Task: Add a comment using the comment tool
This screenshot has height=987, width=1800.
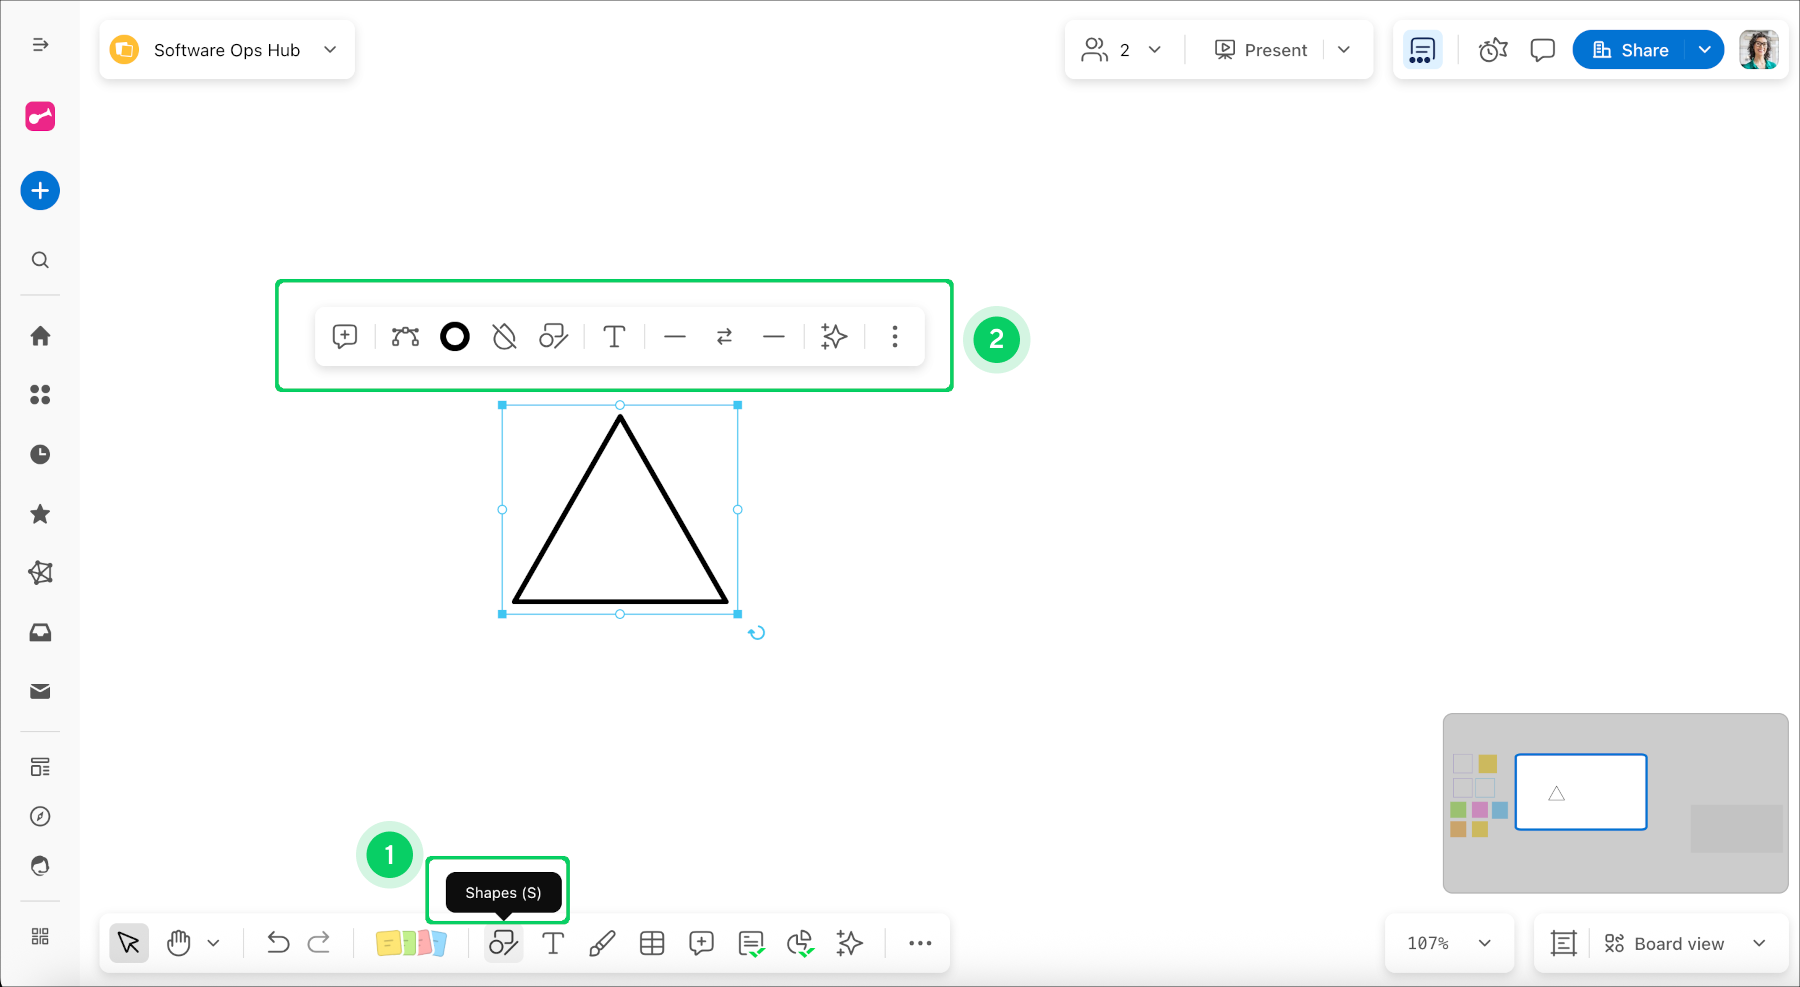Action: pos(701,942)
